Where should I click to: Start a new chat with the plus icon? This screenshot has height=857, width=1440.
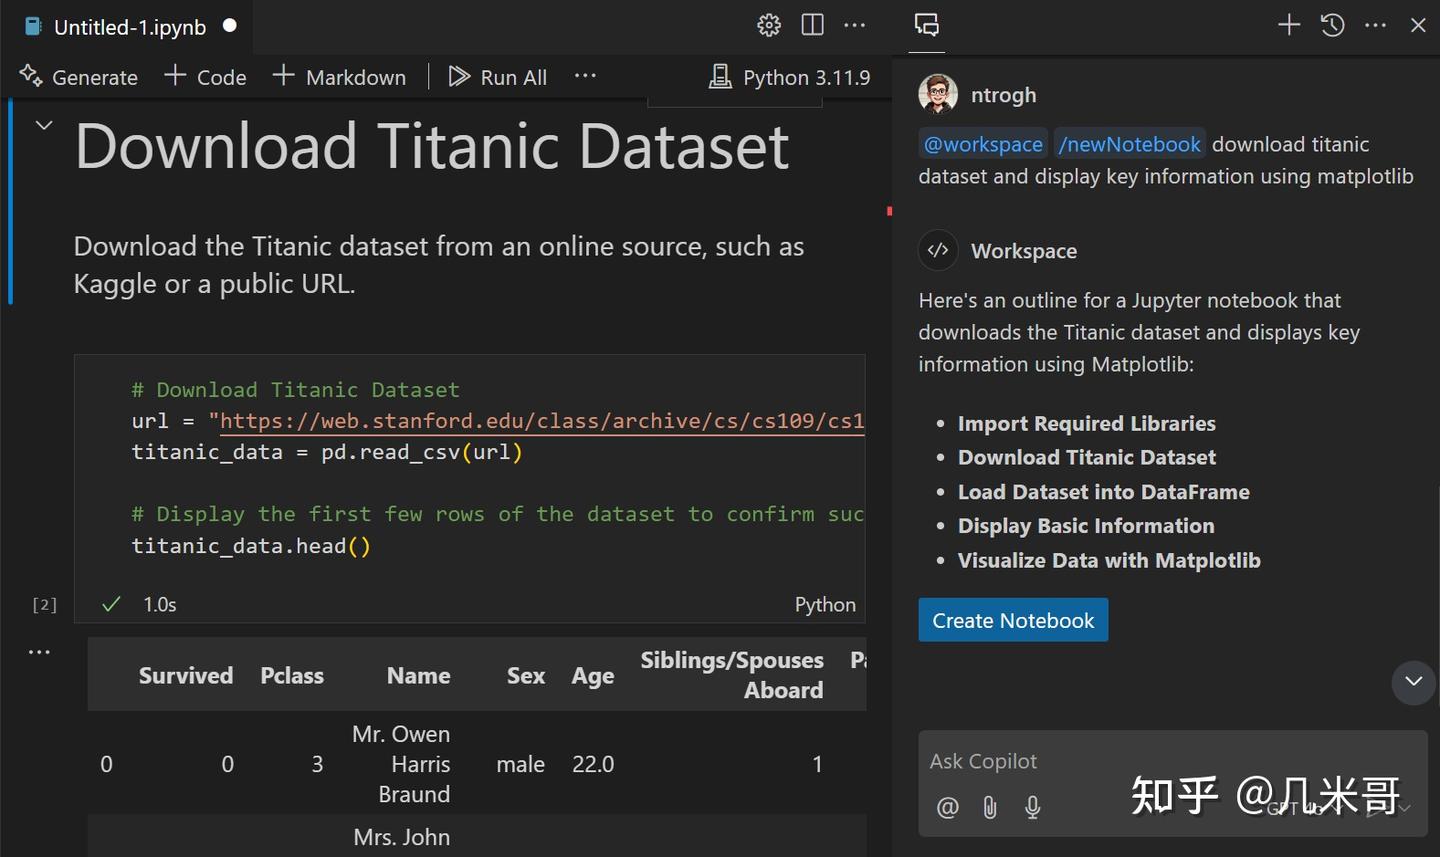tap(1289, 25)
